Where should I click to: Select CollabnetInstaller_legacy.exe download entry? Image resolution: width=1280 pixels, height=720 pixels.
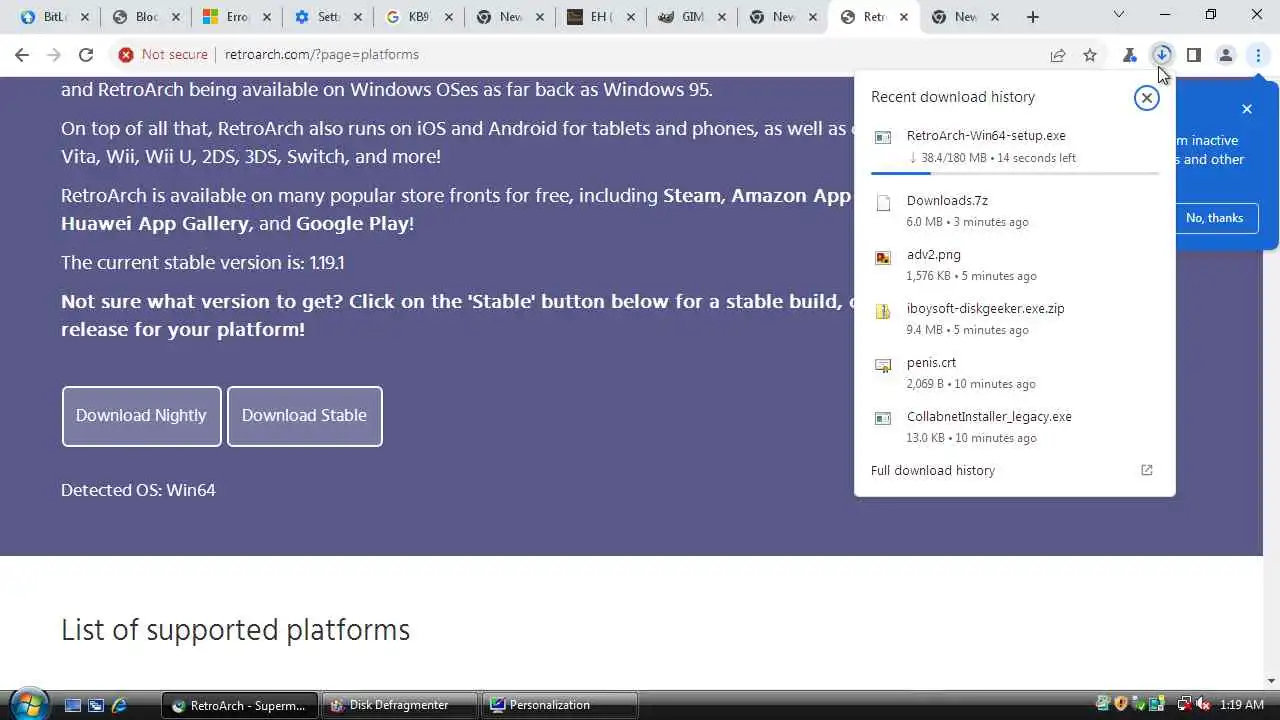pyautogui.click(x=1015, y=426)
